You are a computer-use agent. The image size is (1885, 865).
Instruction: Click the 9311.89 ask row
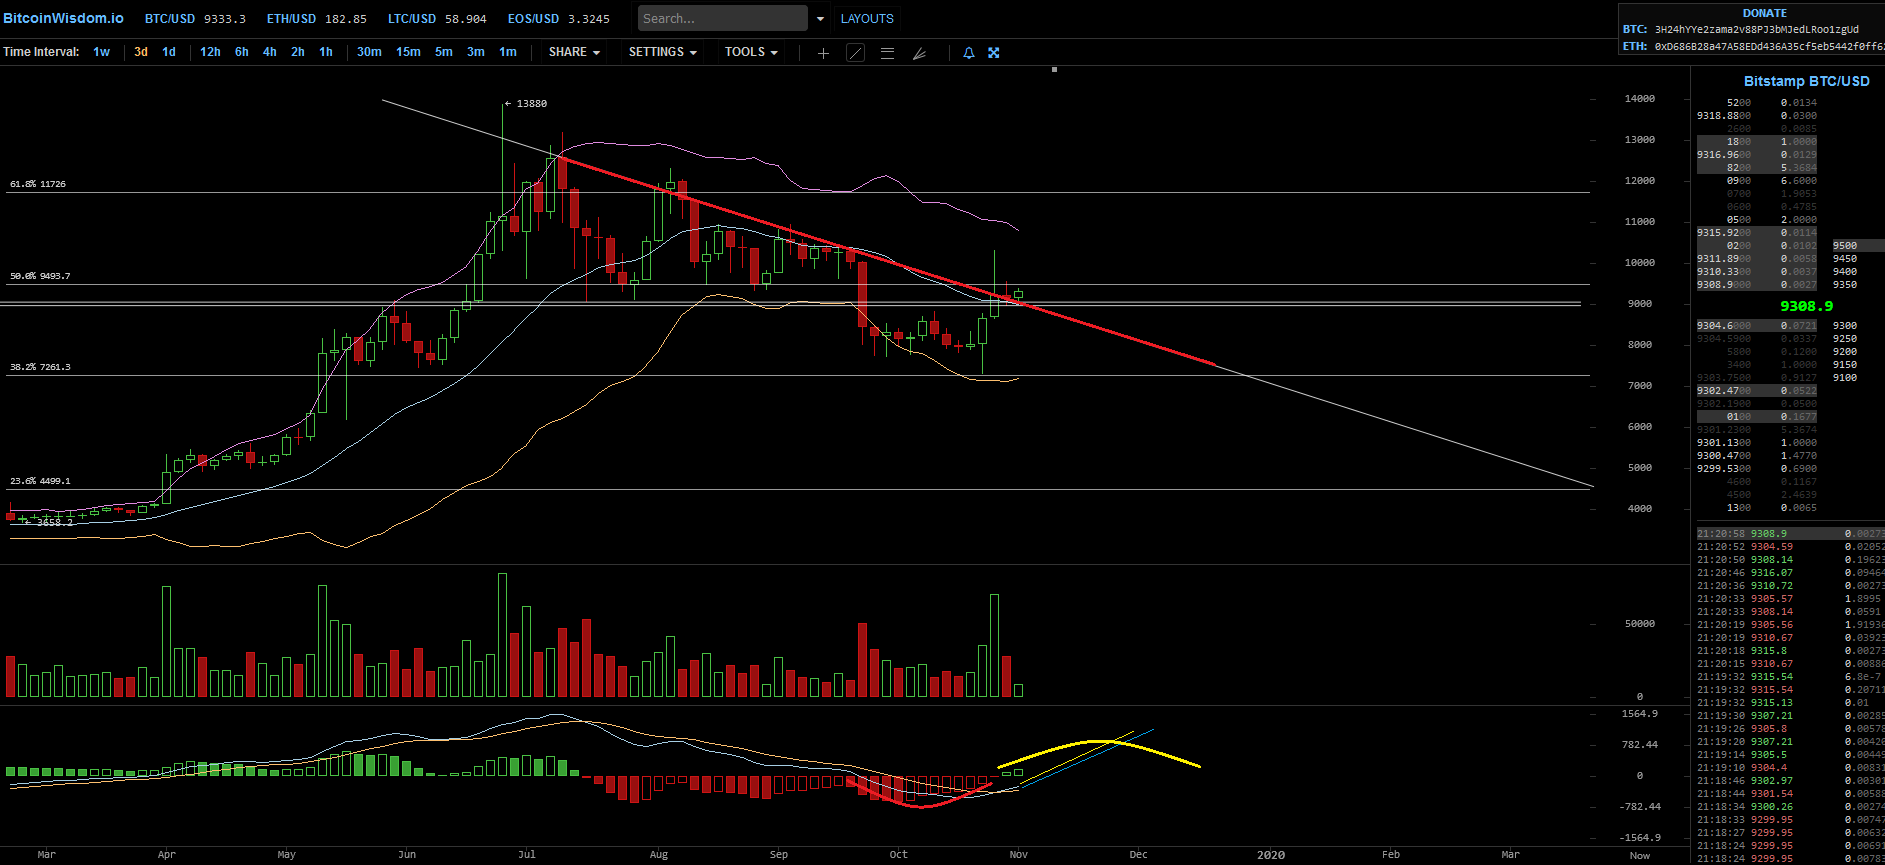click(x=1757, y=259)
